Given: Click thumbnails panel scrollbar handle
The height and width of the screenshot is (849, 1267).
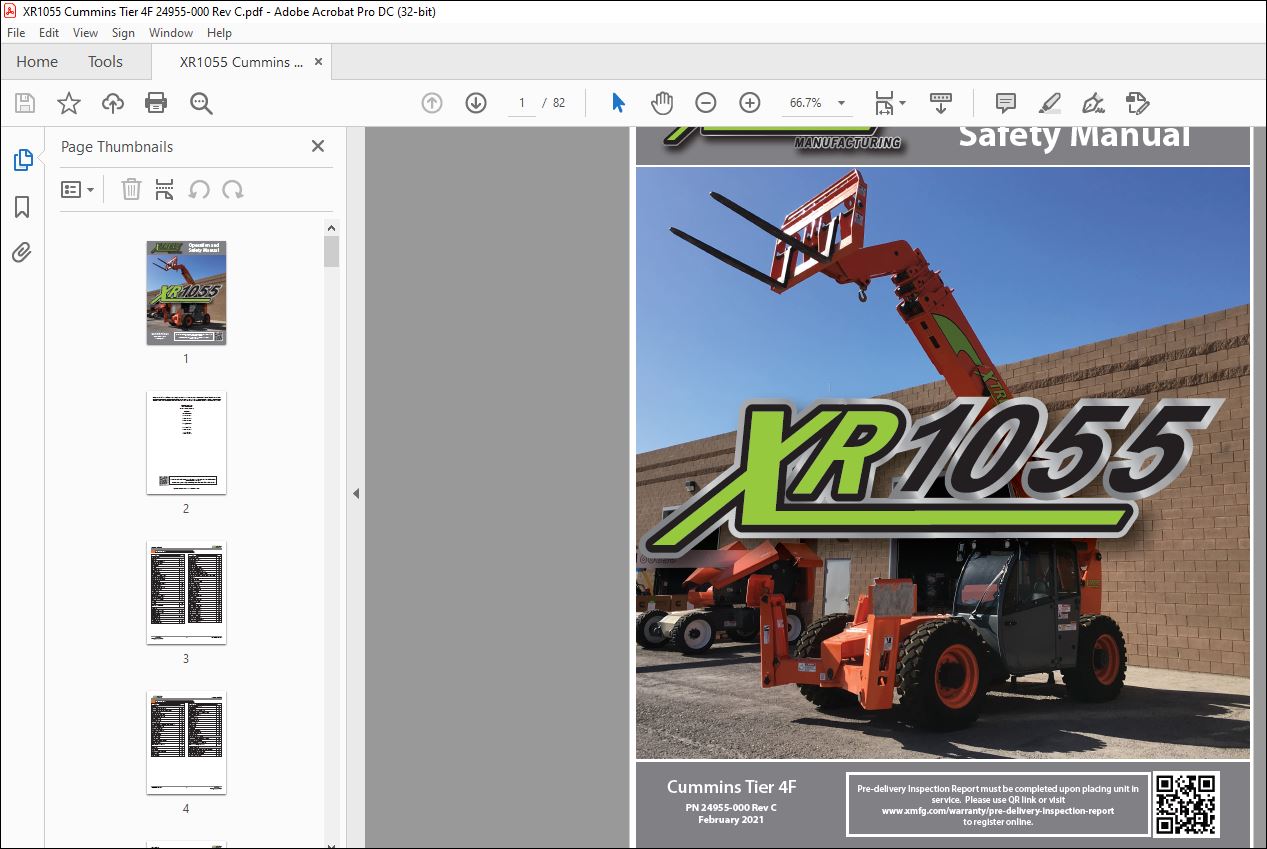Looking at the screenshot, I should (x=332, y=252).
